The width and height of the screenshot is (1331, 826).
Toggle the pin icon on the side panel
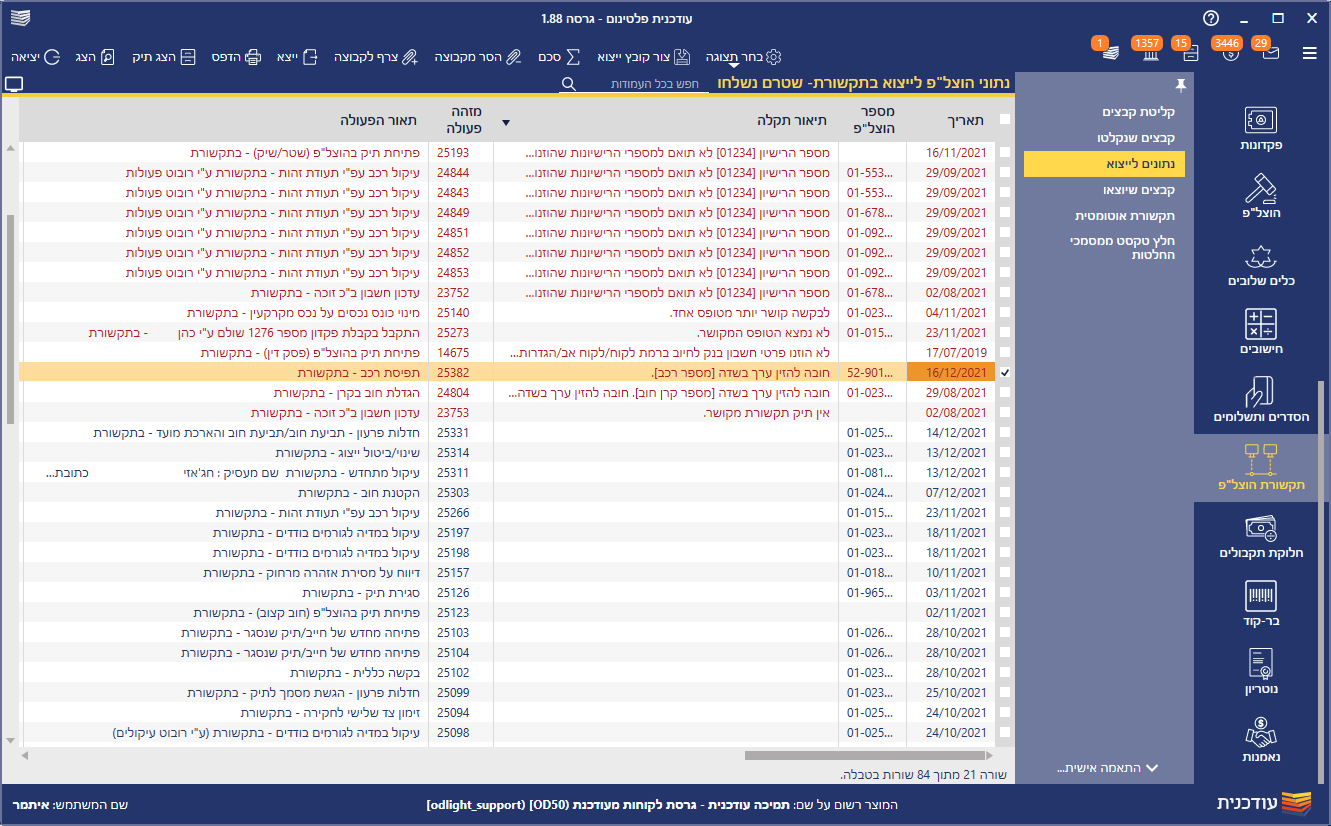pos(1181,84)
